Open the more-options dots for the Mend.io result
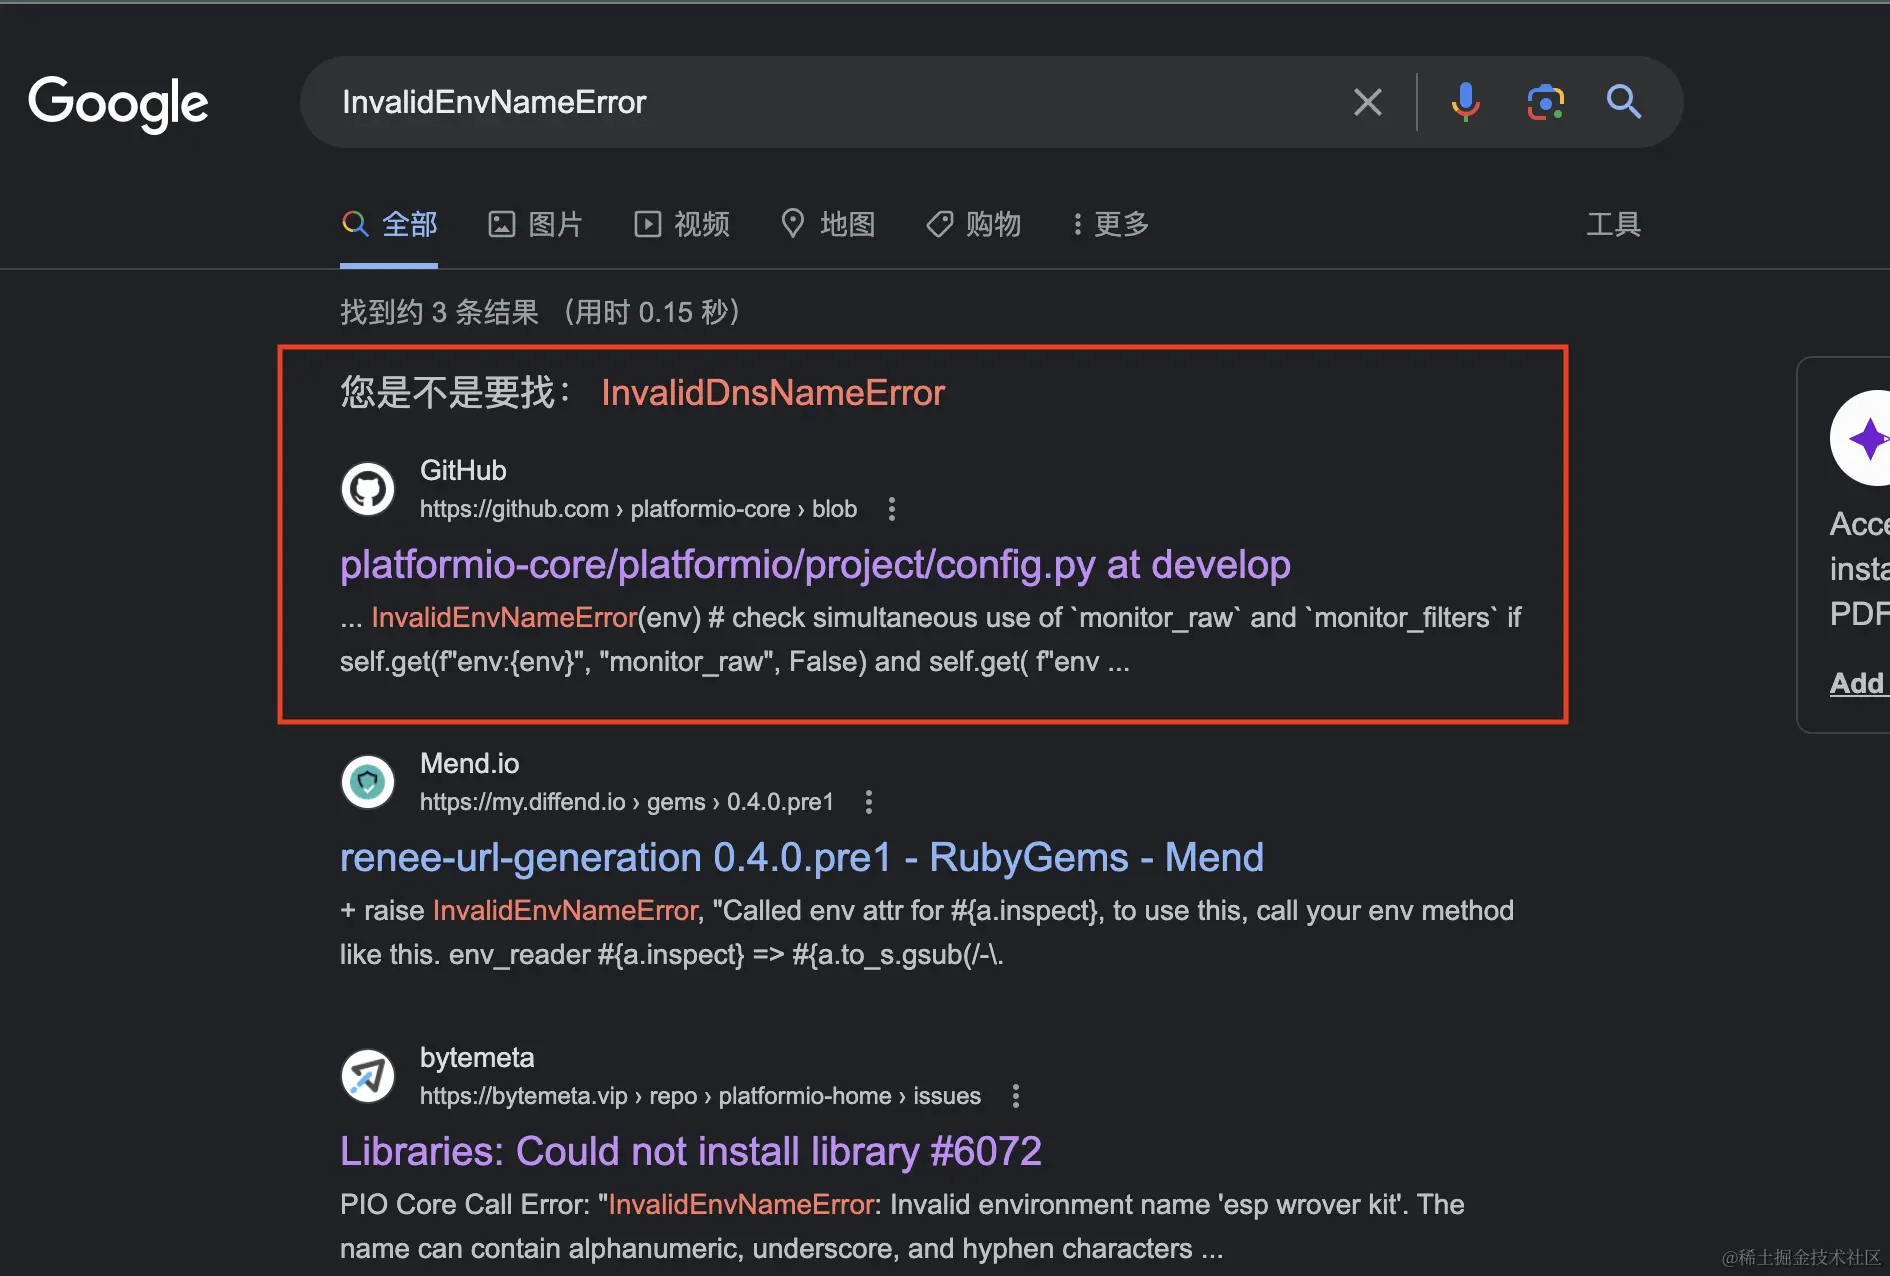 [869, 802]
